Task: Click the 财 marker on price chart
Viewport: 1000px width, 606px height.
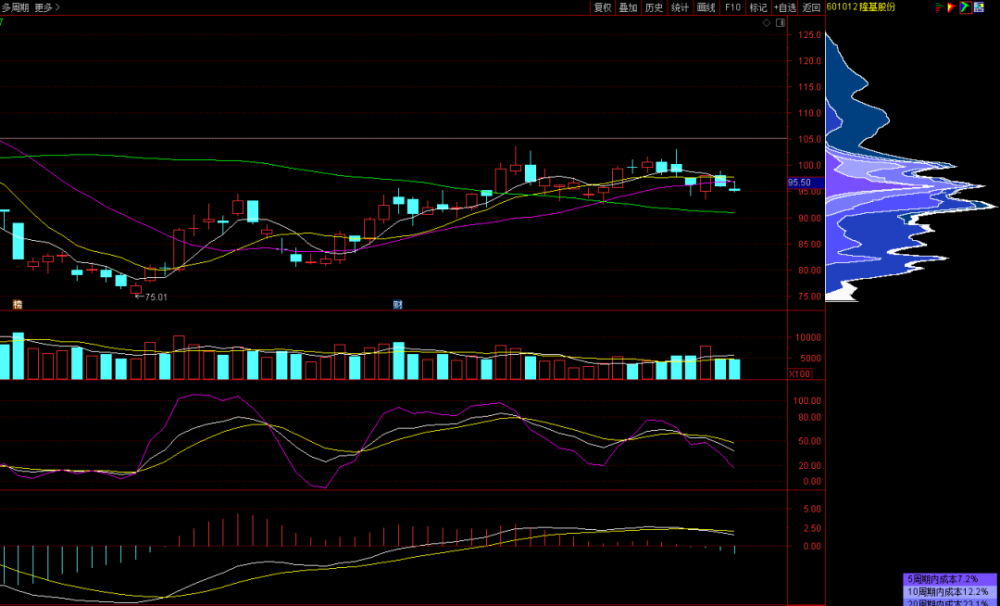Action: pyautogui.click(x=397, y=304)
